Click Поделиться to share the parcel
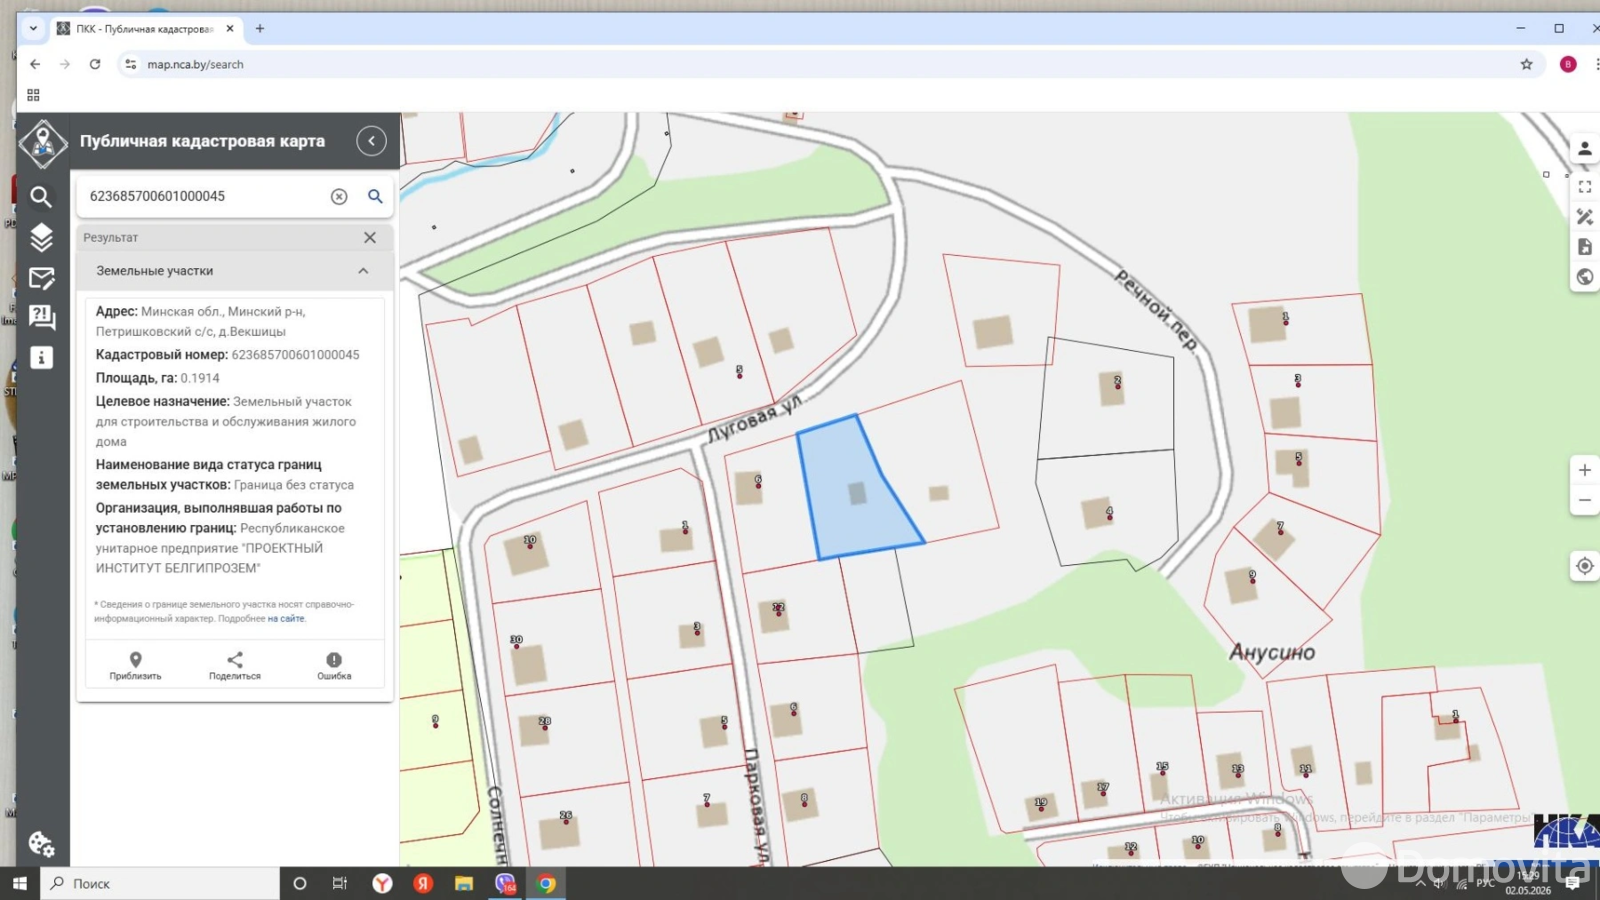The width and height of the screenshot is (1600, 900). pos(235,666)
